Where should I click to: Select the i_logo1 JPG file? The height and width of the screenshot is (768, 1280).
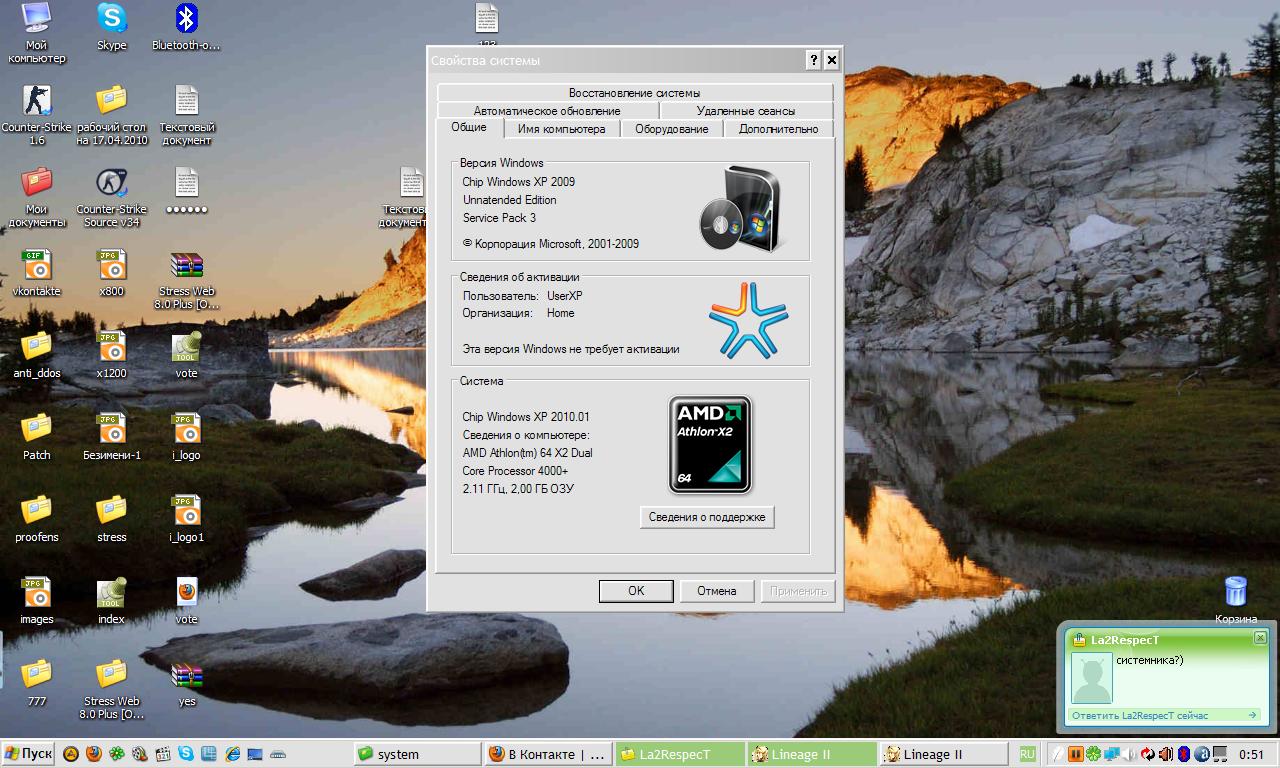click(187, 519)
